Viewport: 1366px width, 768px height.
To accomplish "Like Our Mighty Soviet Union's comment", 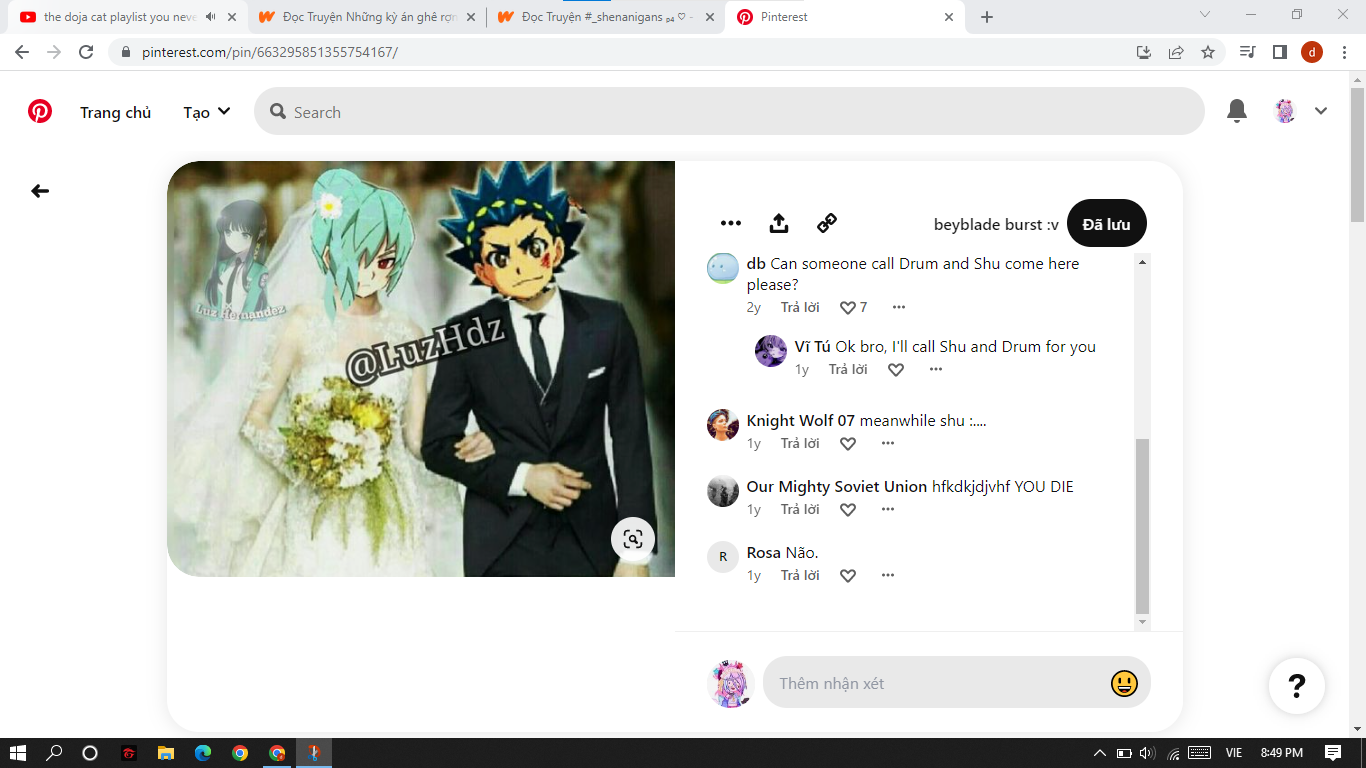I will [848, 509].
